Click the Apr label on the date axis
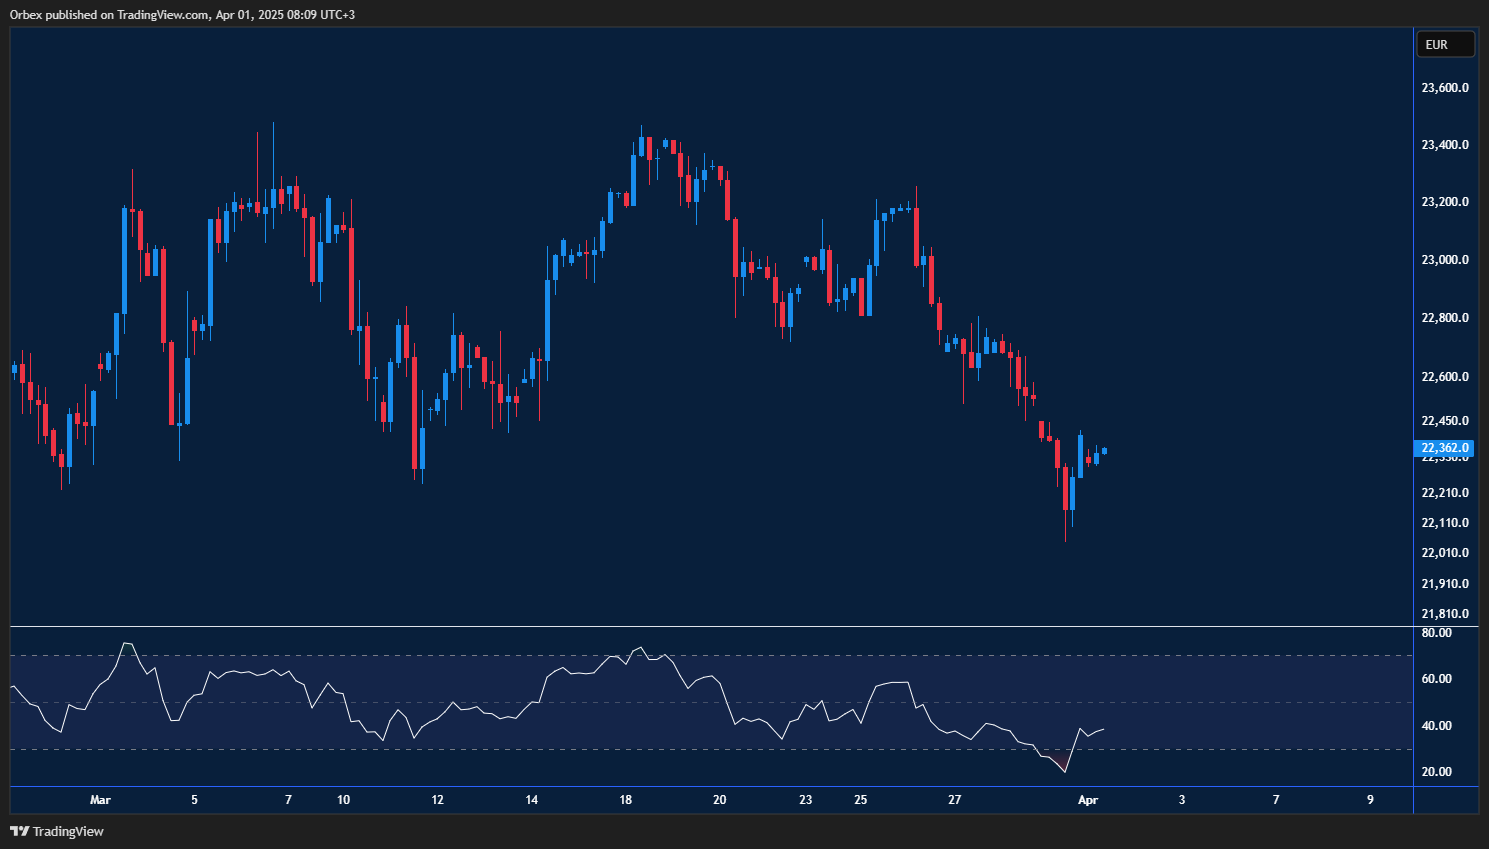Image resolution: width=1489 pixels, height=849 pixels. click(1087, 800)
